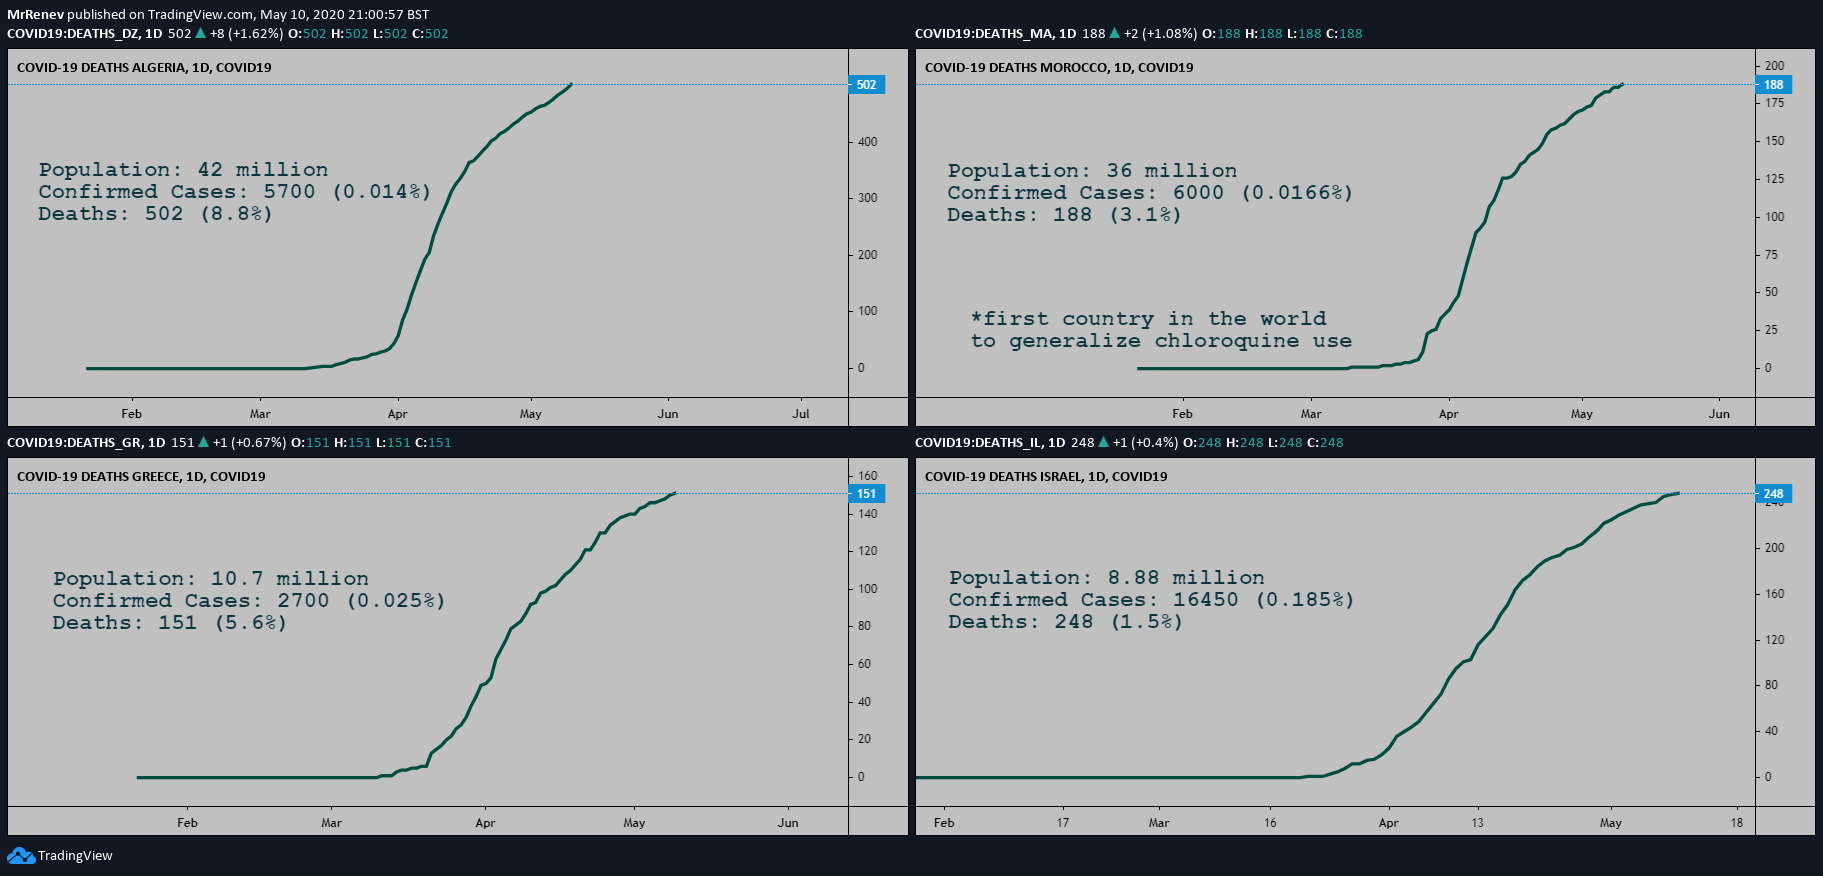The image size is (1823, 876).
Task: Click the TradingView cloud logo icon
Action: [21, 856]
